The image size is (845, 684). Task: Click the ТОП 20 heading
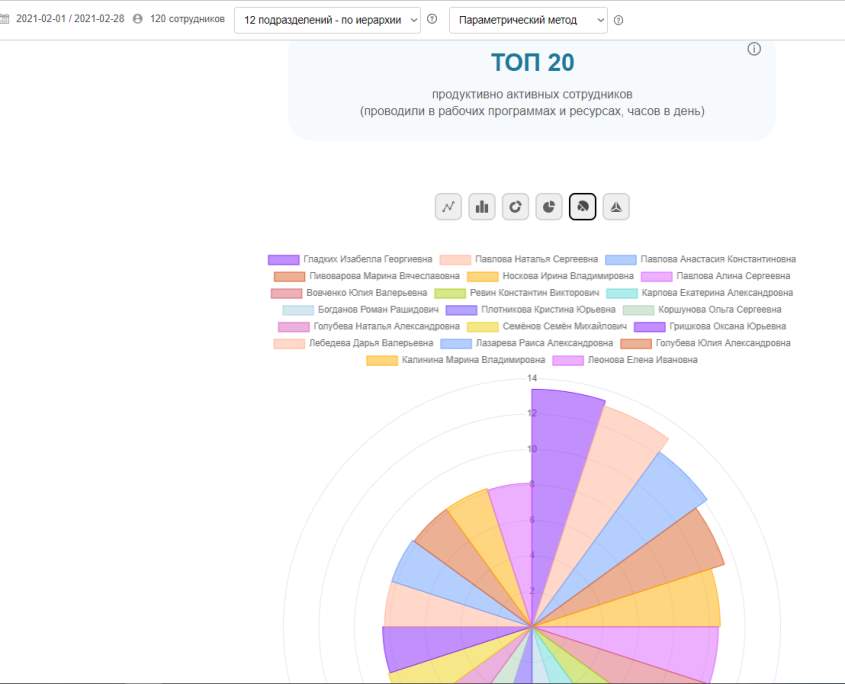click(532, 63)
